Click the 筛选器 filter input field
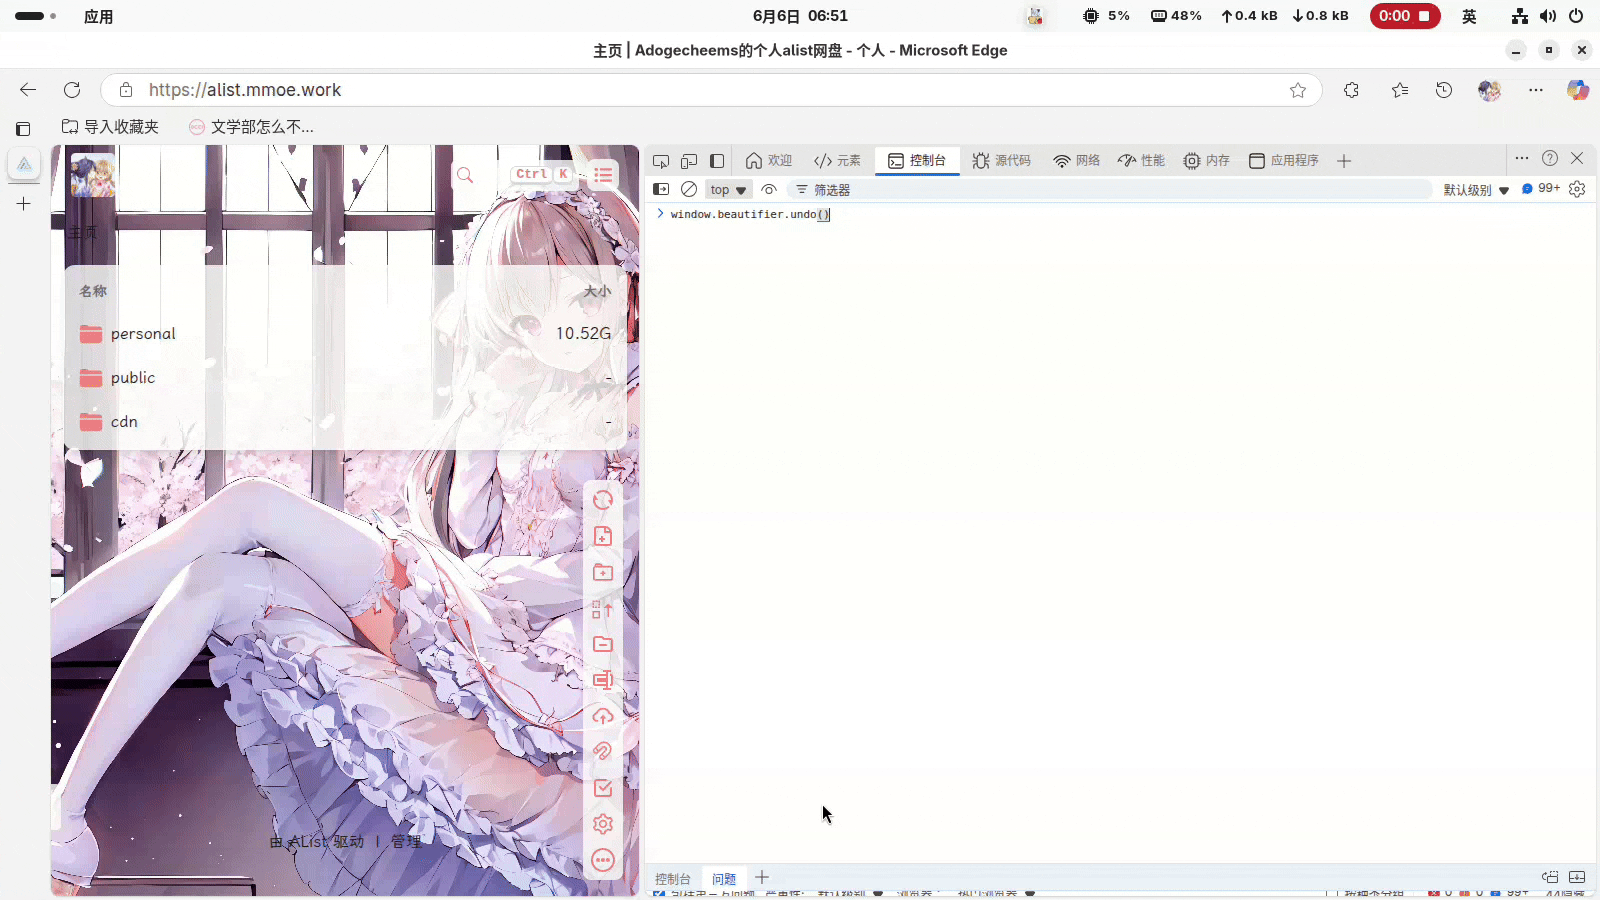This screenshot has height=900, width=1600. click(1109, 189)
